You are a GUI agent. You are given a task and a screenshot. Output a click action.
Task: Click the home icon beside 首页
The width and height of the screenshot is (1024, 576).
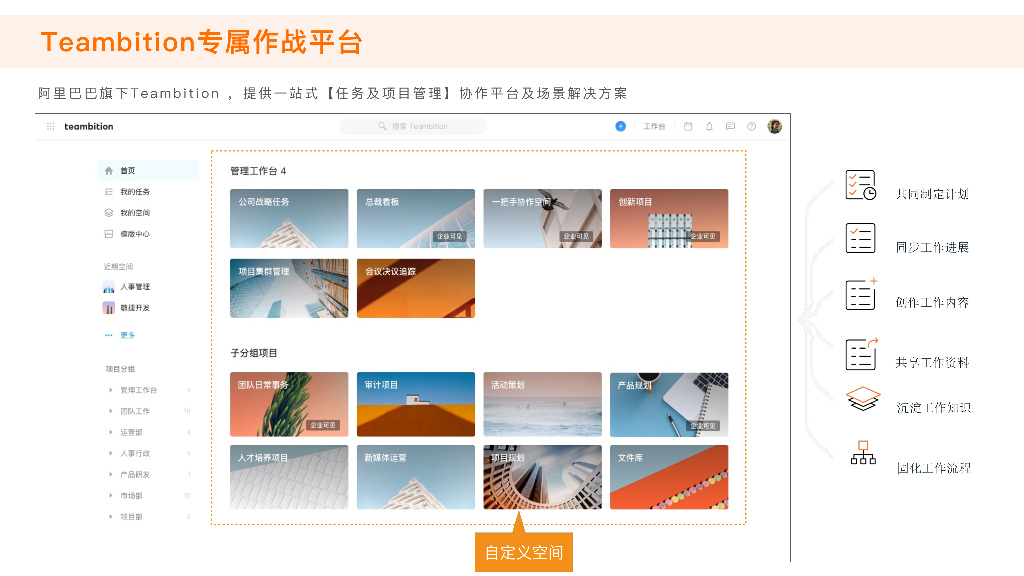click(x=109, y=170)
